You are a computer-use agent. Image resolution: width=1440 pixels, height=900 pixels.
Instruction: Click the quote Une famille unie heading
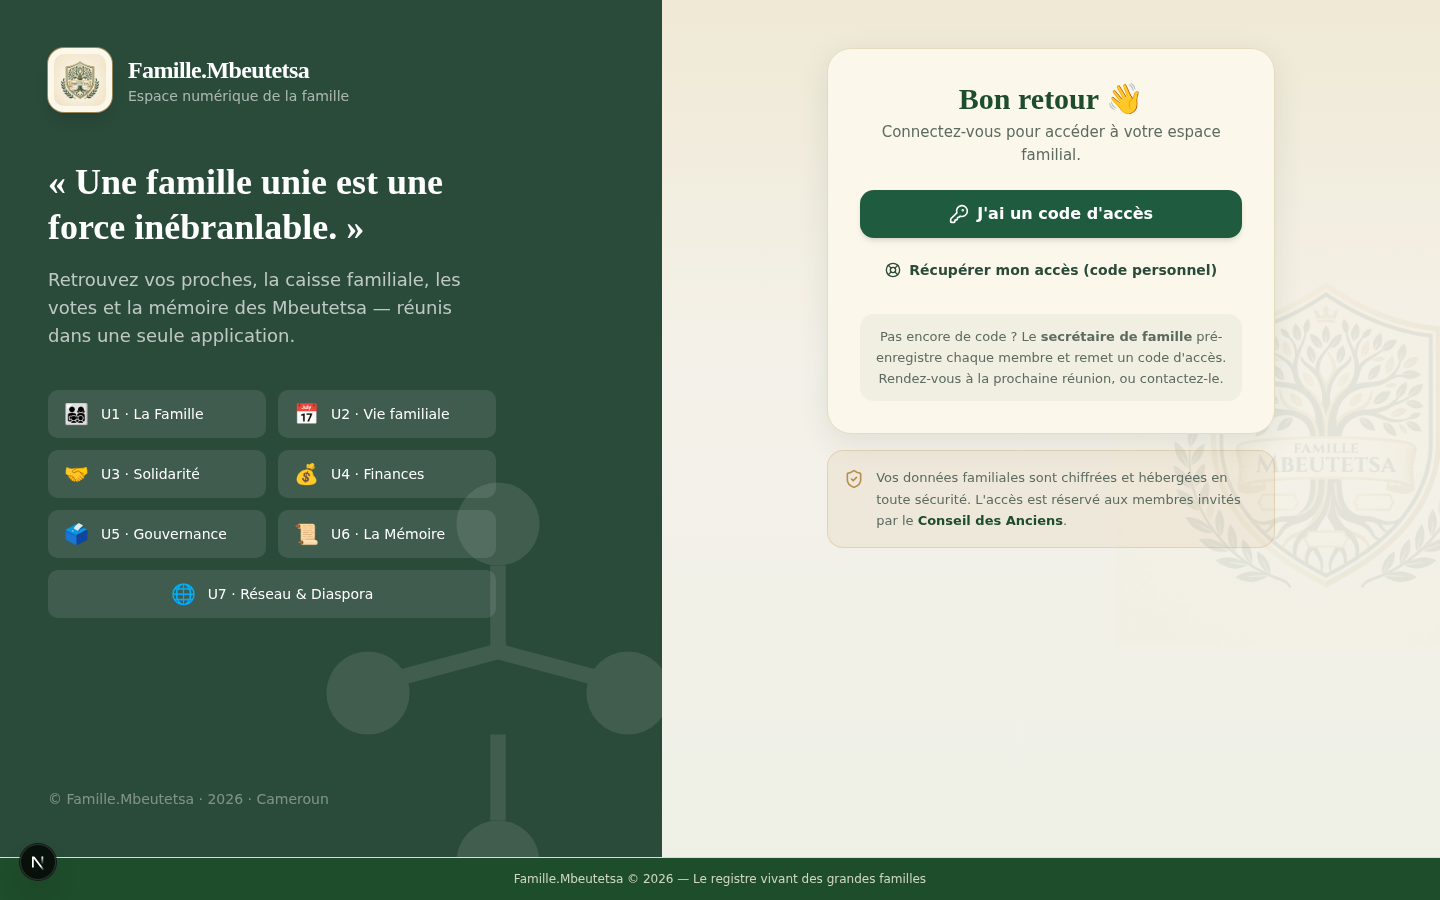(x=246, y=205)
